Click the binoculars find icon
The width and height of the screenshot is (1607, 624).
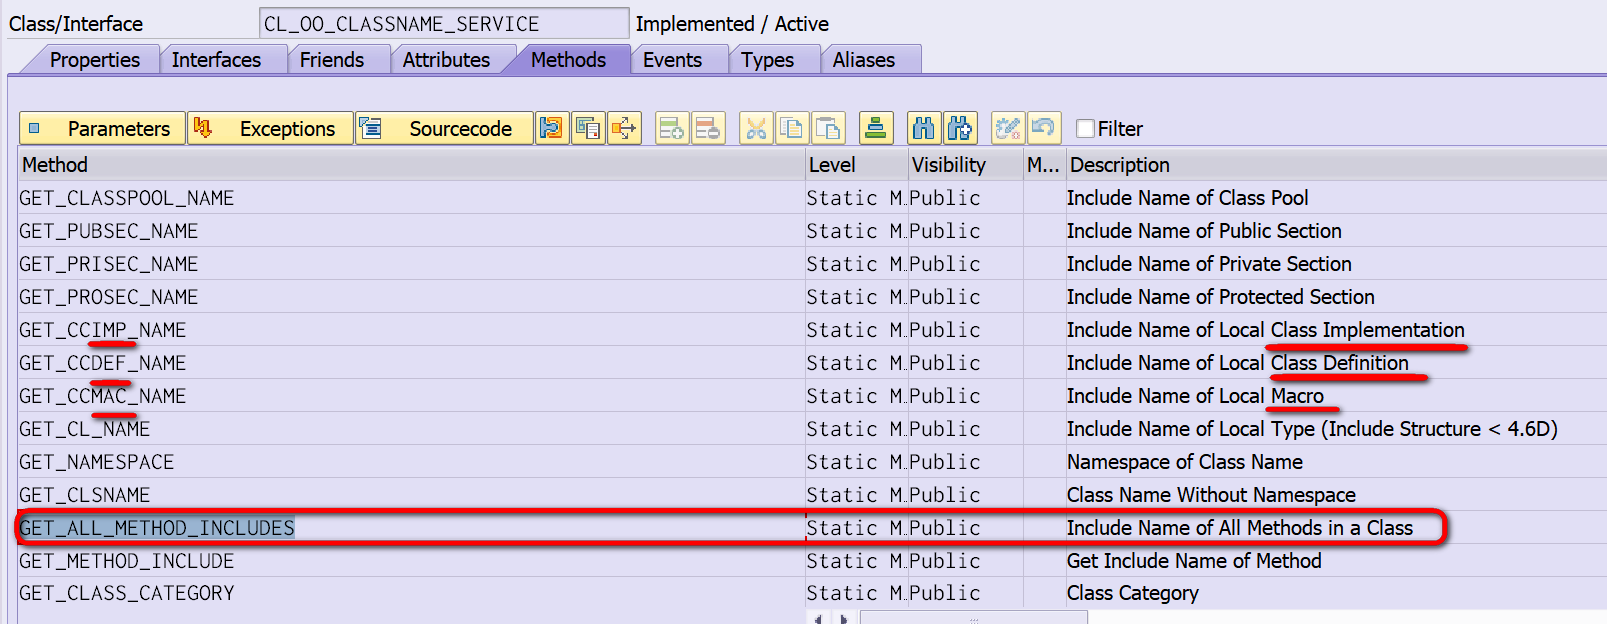pos(924,128)
